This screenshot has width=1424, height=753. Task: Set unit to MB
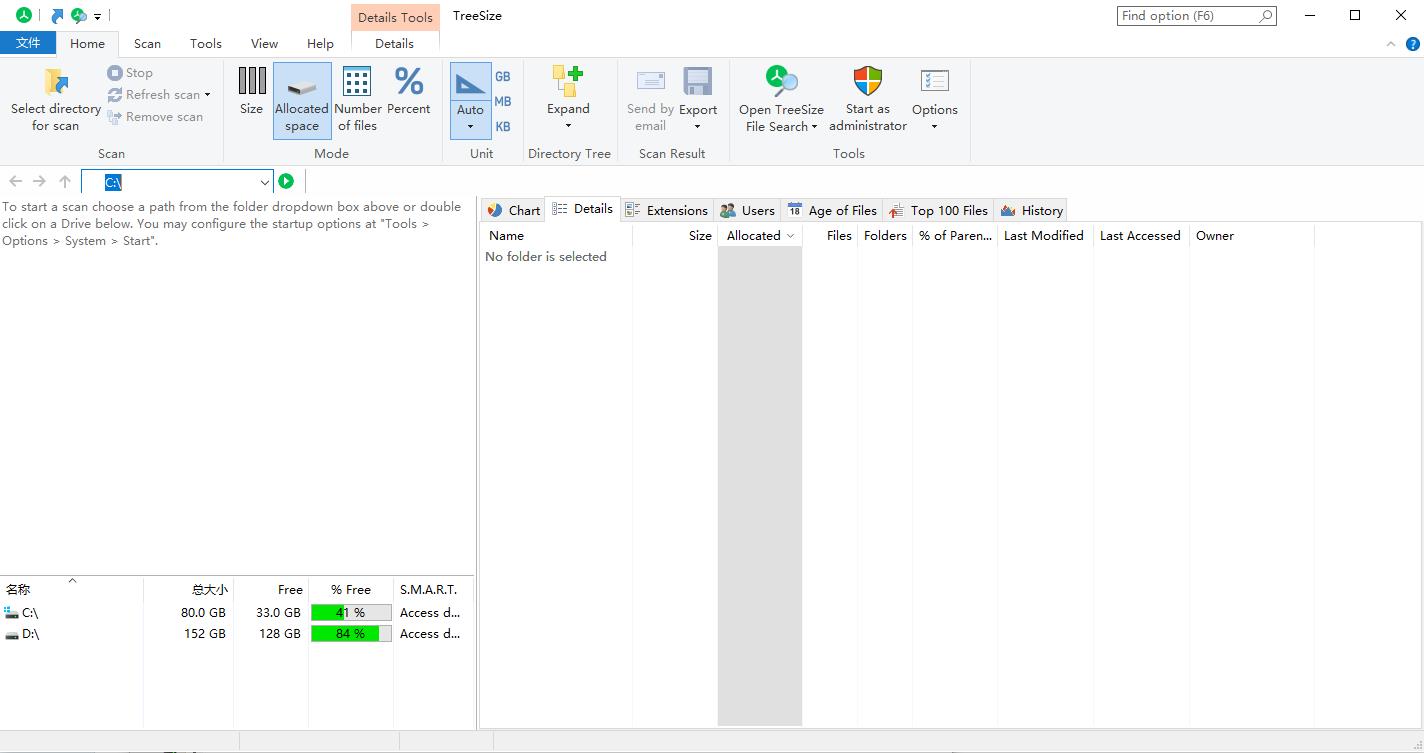point(503,102)
